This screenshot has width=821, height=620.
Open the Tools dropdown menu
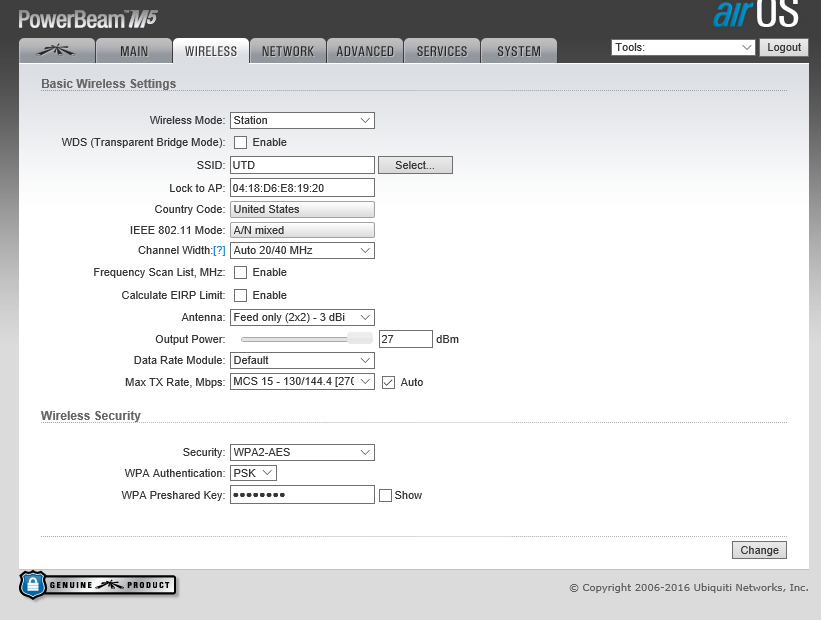(x=683, y=47)
